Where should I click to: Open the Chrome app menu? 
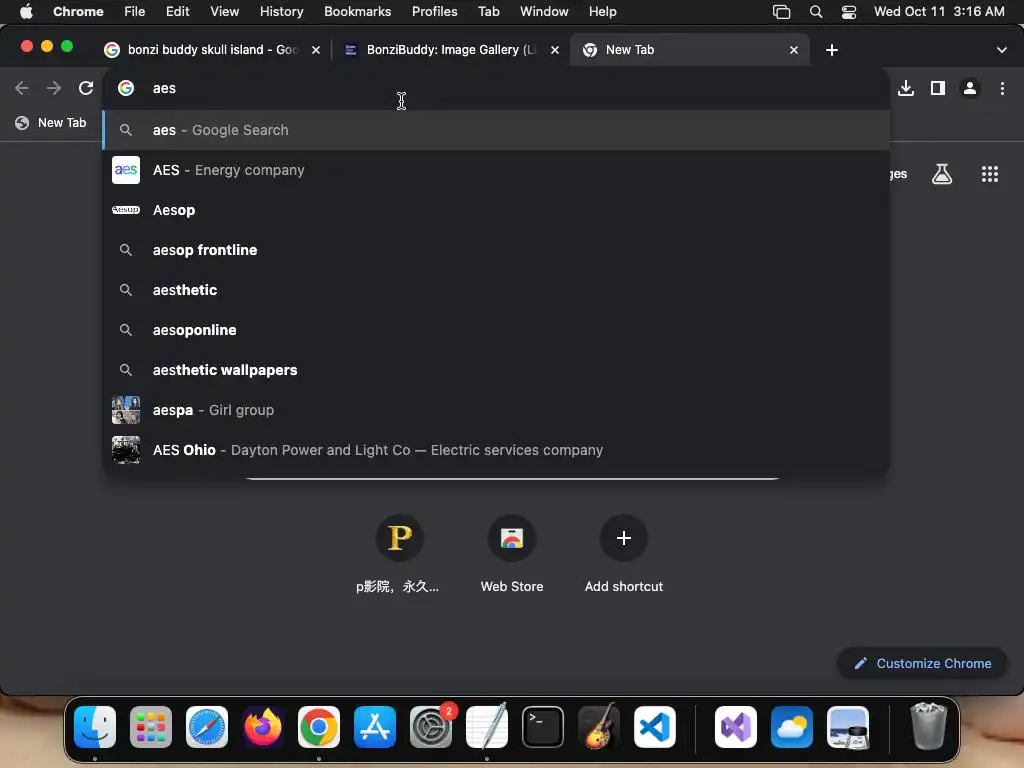click(78, 12)
